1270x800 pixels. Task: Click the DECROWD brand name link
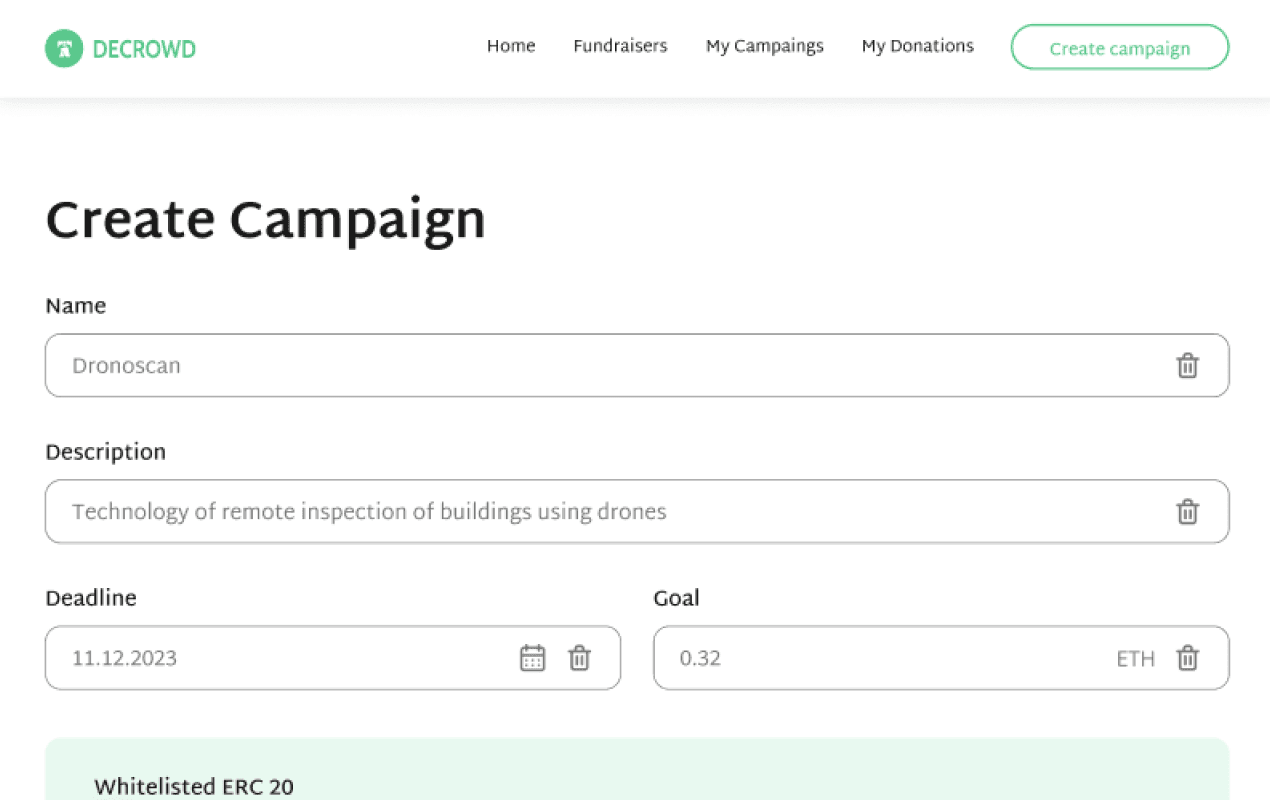pyautogui.click(x=144, y=47)
